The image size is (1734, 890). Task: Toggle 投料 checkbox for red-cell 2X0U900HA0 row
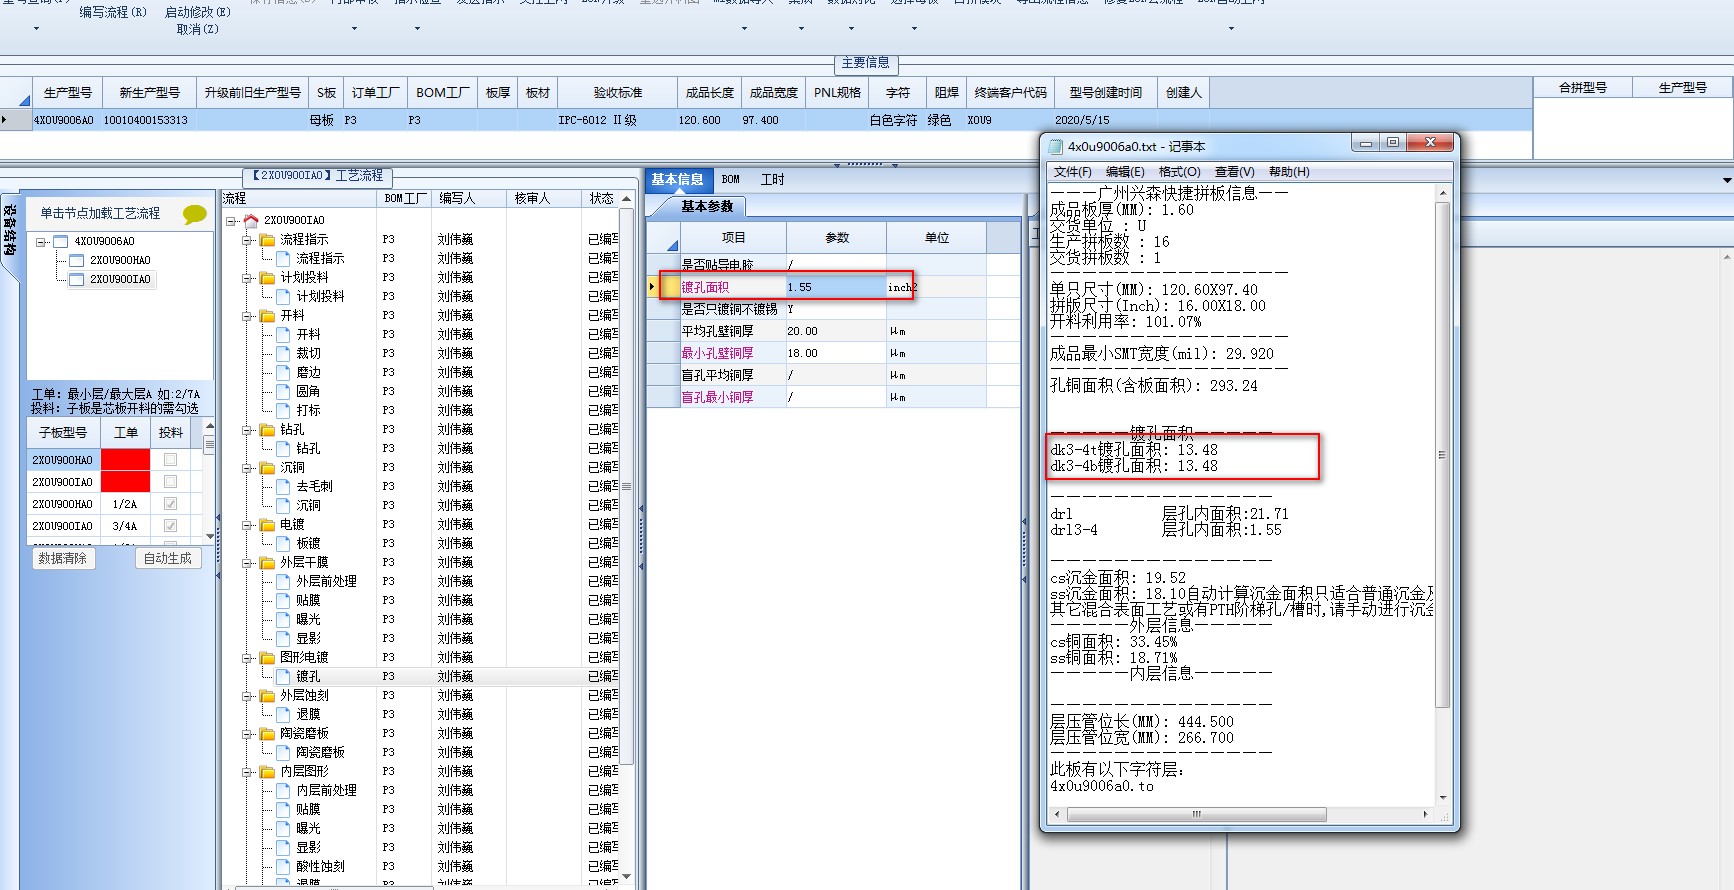point(170,460)
